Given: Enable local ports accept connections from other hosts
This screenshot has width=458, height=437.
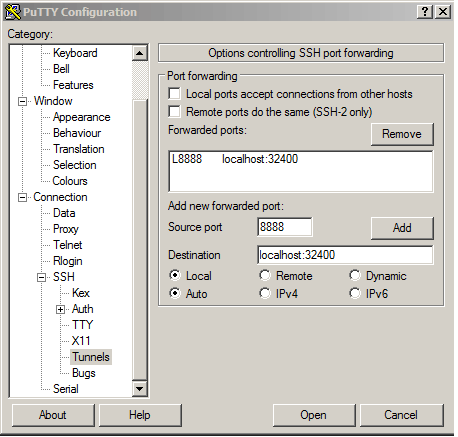Looking at the screenshot, I should click(x=175, y=94).
